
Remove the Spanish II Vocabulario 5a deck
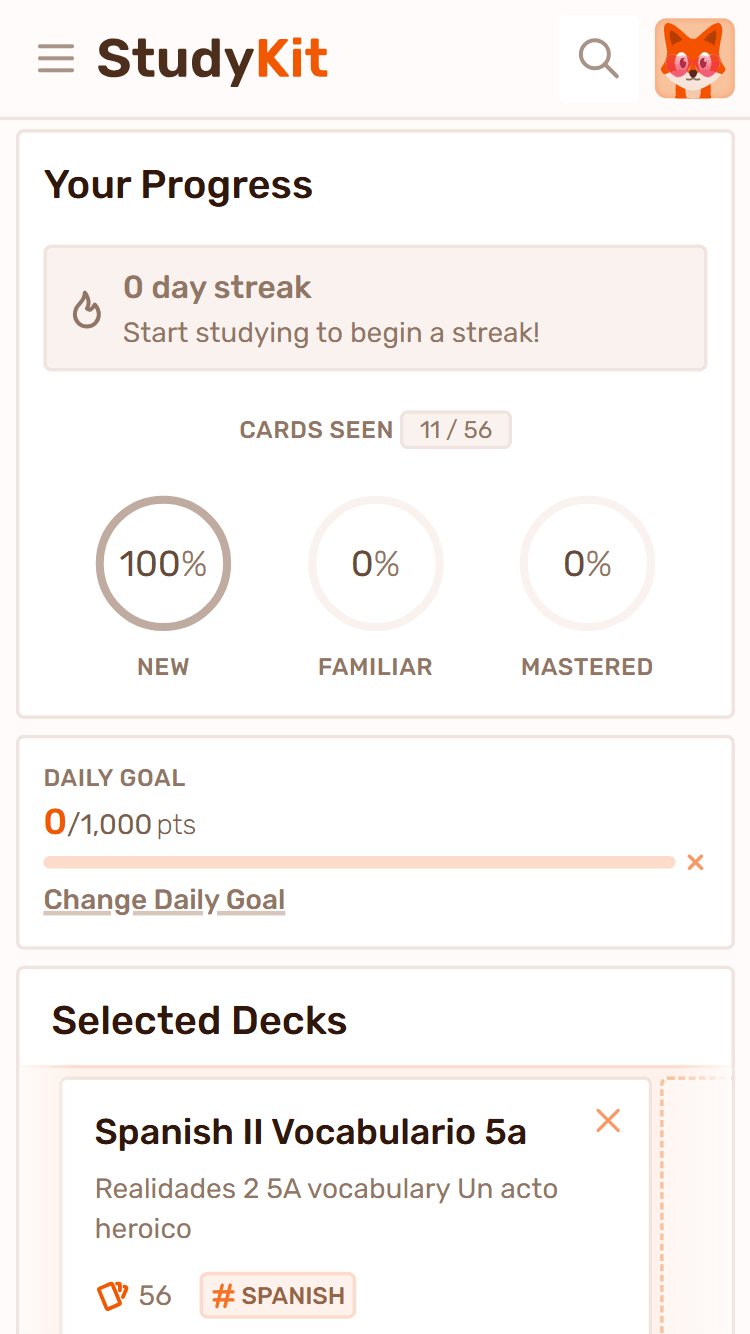click(608, 1120)
